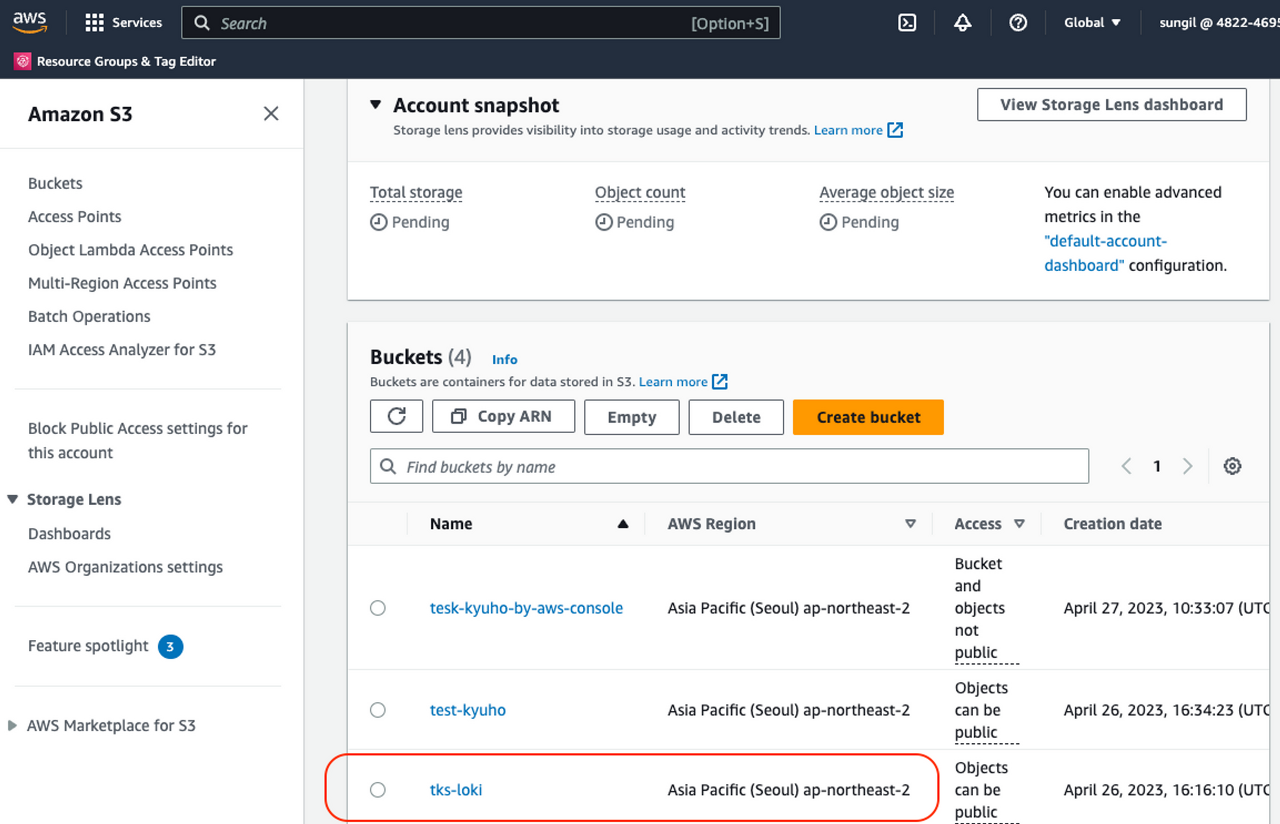Select the test-kyuho bucket radio button

click(378, 710)
